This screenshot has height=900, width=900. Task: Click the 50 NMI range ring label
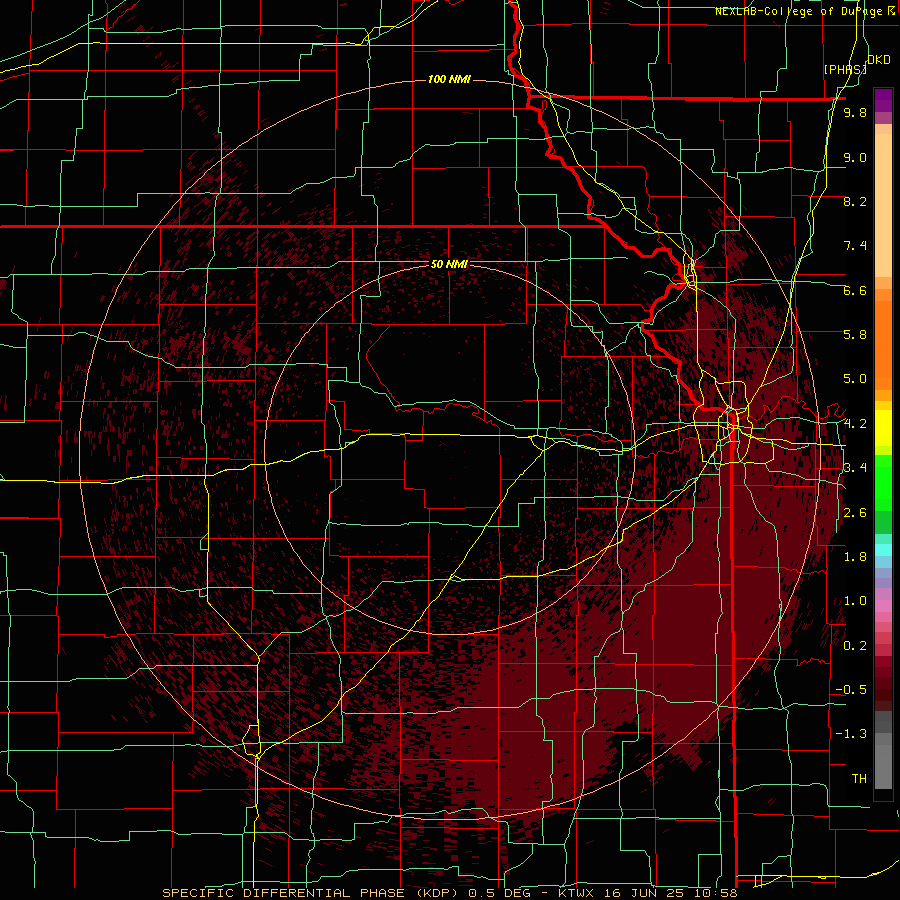tap(449, 264)
